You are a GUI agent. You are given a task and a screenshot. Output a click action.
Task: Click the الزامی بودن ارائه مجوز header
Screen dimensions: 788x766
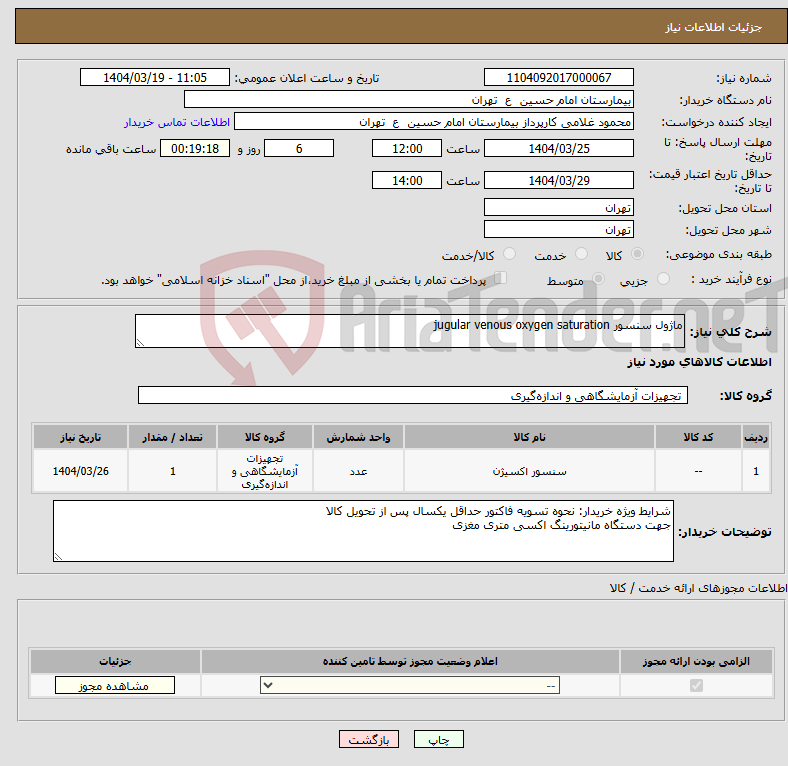pos(696,661)
